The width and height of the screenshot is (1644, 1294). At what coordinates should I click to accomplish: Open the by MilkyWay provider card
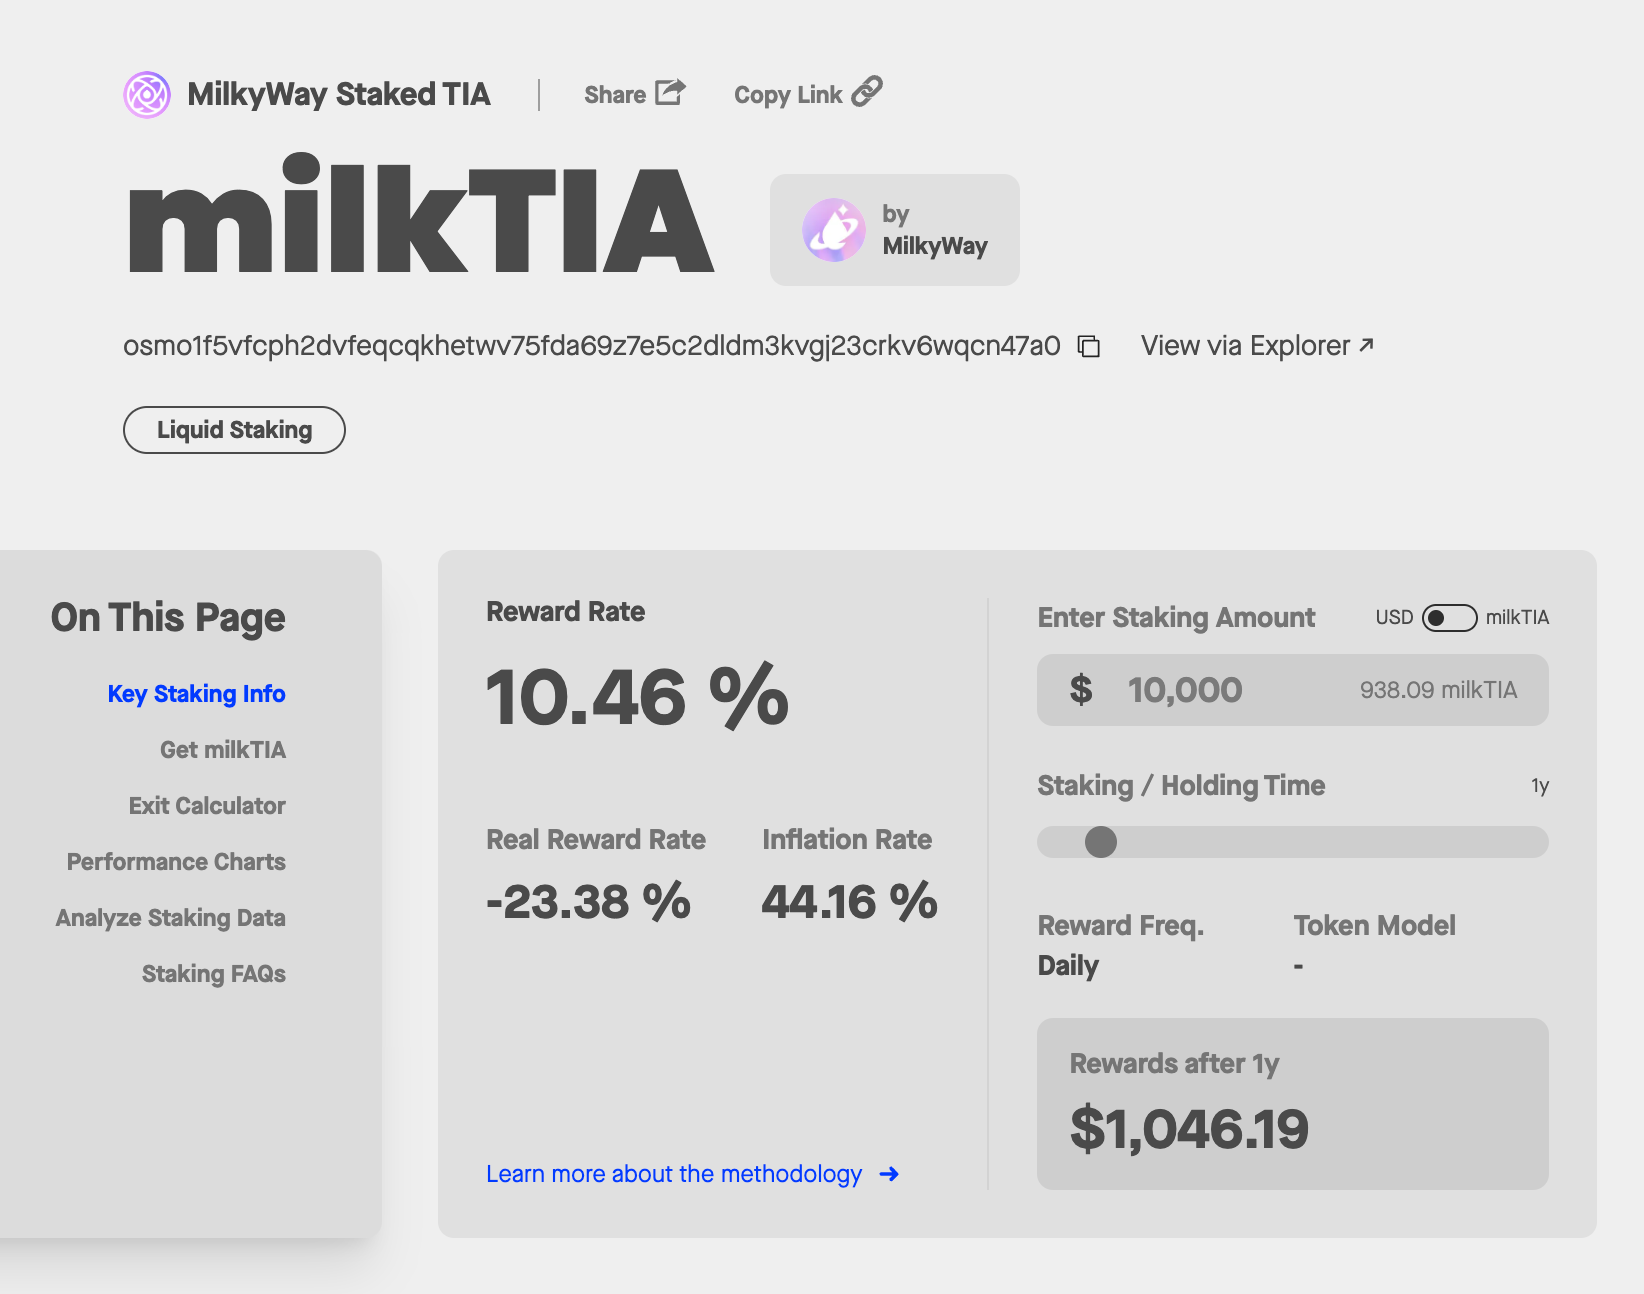point(895,230)
